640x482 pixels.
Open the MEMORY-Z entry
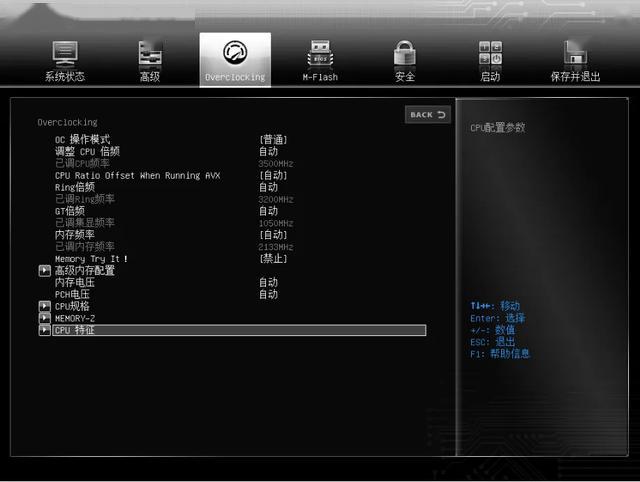75,318
